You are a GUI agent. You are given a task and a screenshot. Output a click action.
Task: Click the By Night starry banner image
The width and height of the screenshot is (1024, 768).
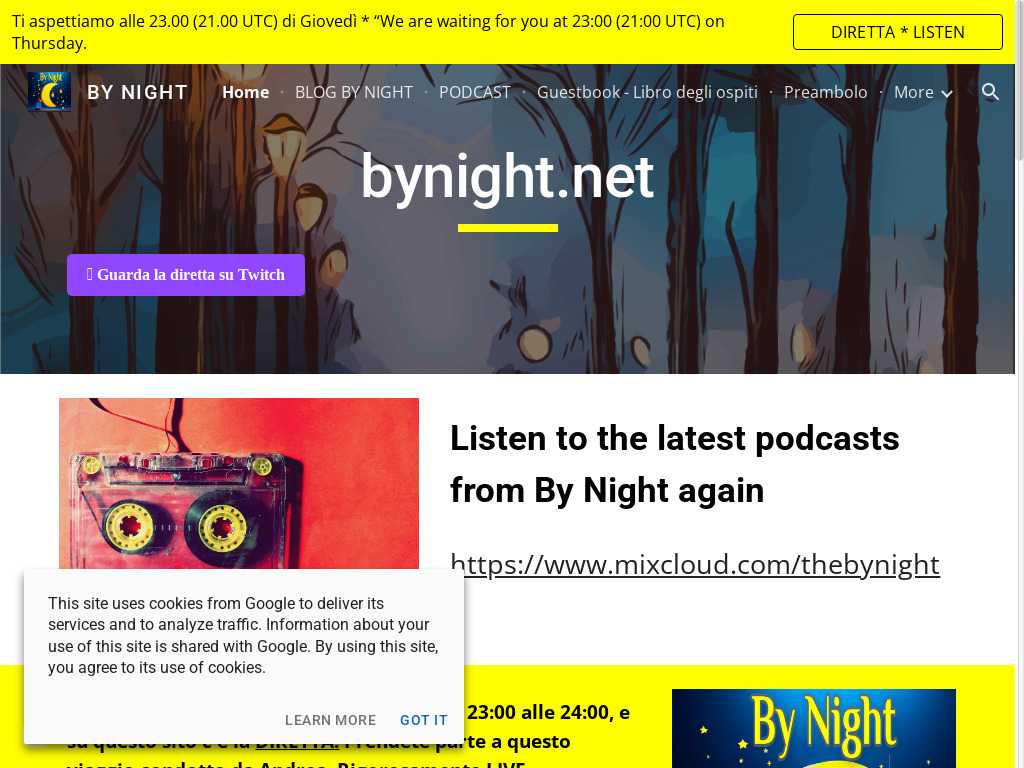click(814, 728)
